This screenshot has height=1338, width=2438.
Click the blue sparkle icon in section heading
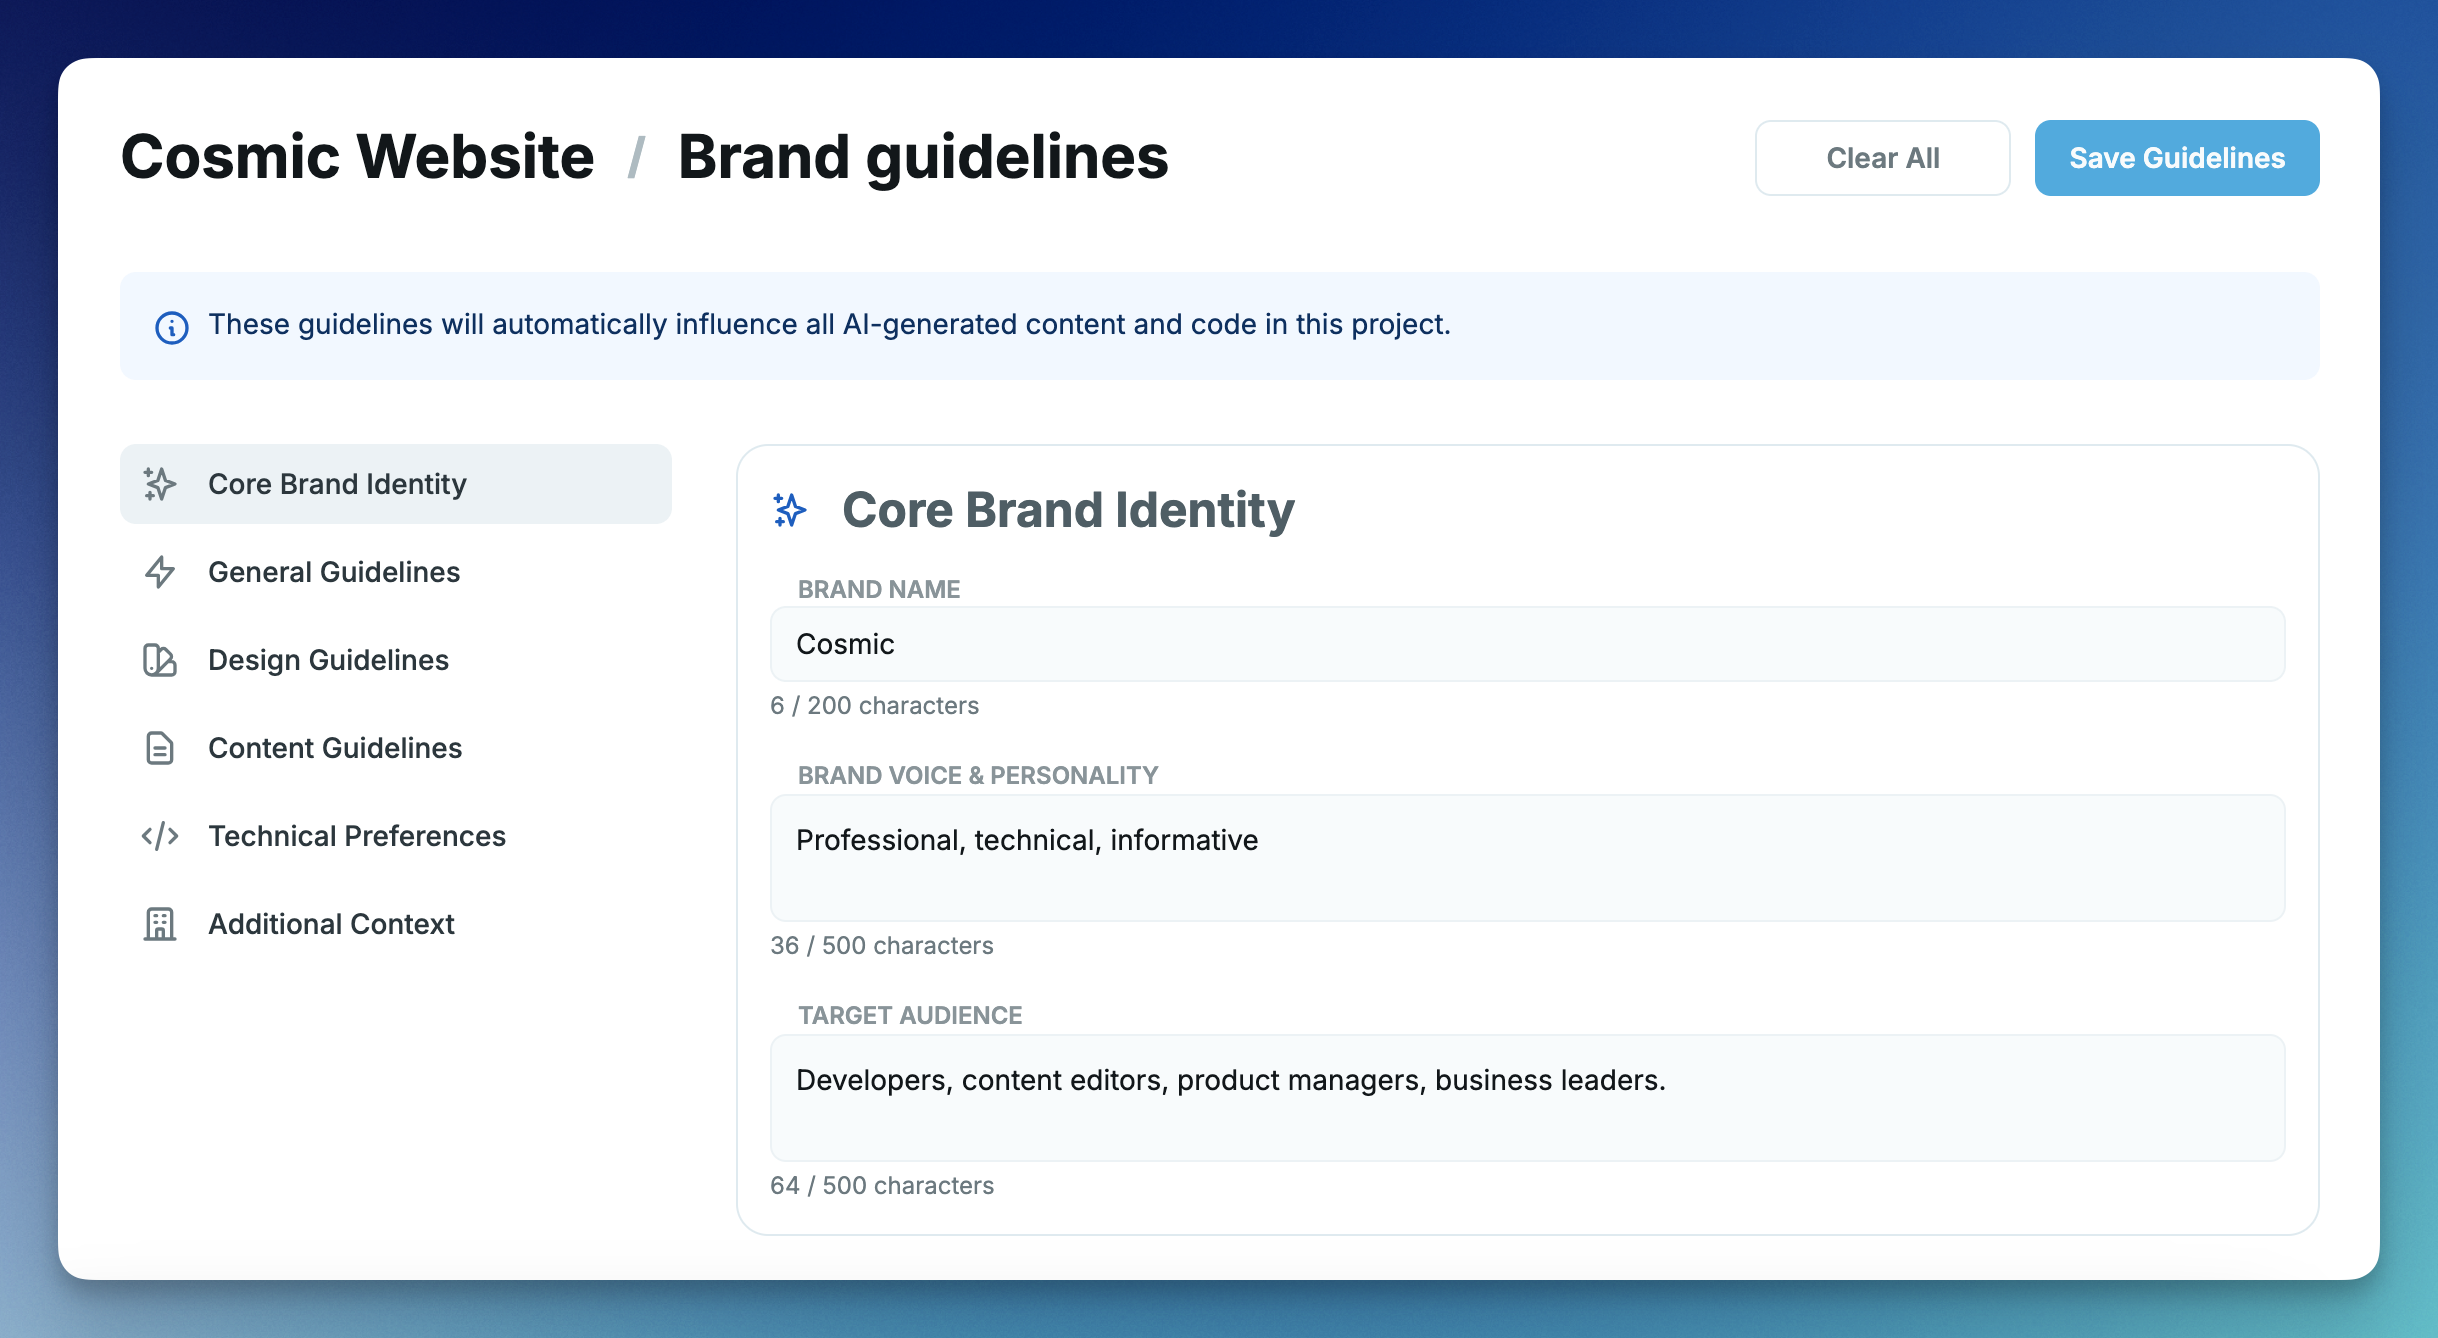point(790,510)
